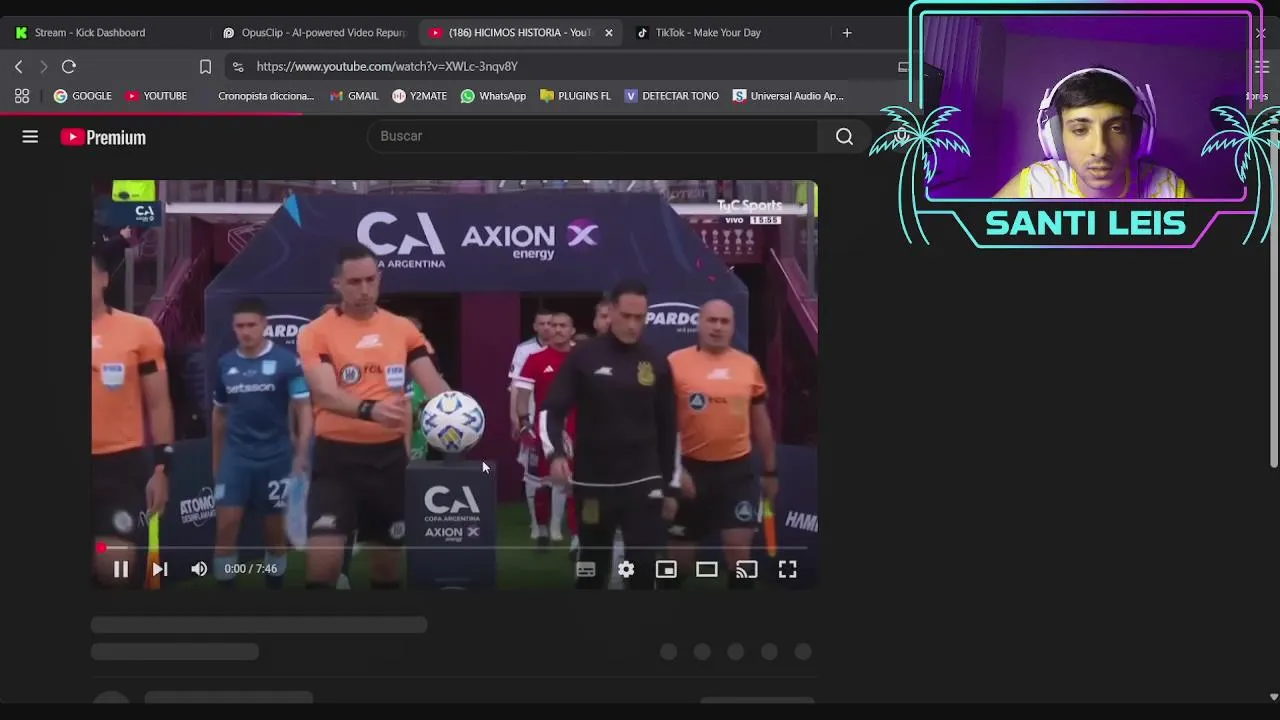Pause the YouTube video
Screen dimensions: 1280x720
click(x=120, y=569)
